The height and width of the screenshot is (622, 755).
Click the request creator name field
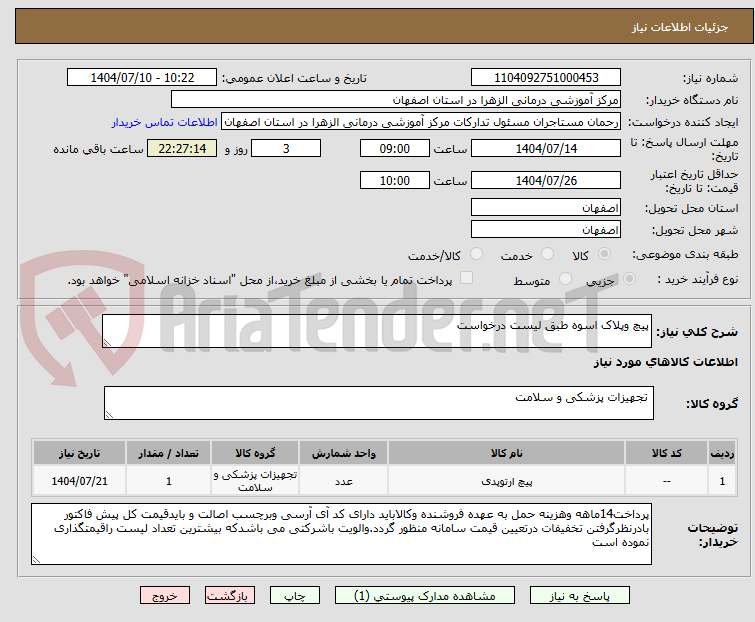[421, 122]
